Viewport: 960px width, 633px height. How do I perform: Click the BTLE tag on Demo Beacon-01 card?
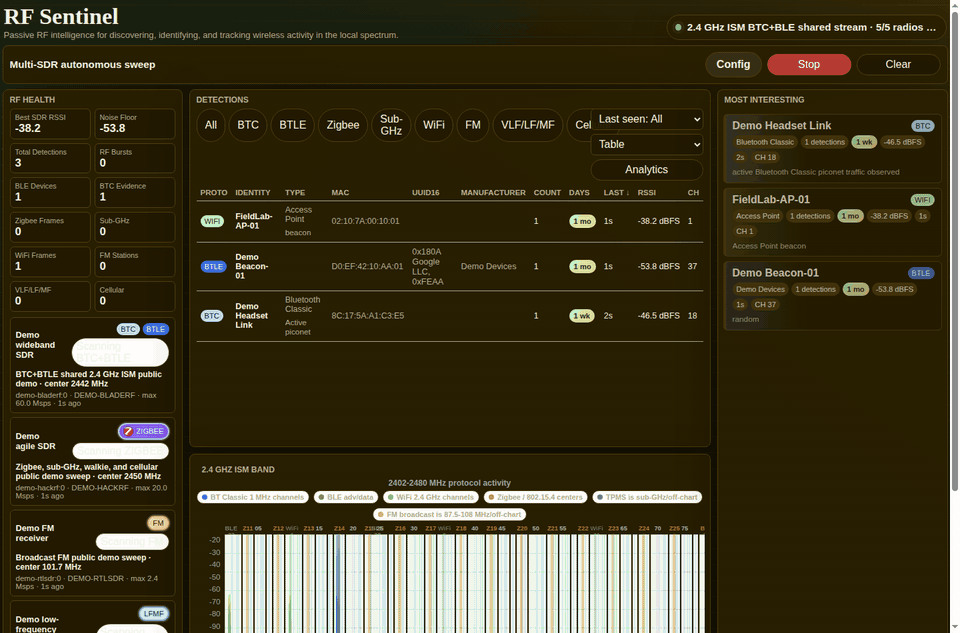click(x=921, y=273)
